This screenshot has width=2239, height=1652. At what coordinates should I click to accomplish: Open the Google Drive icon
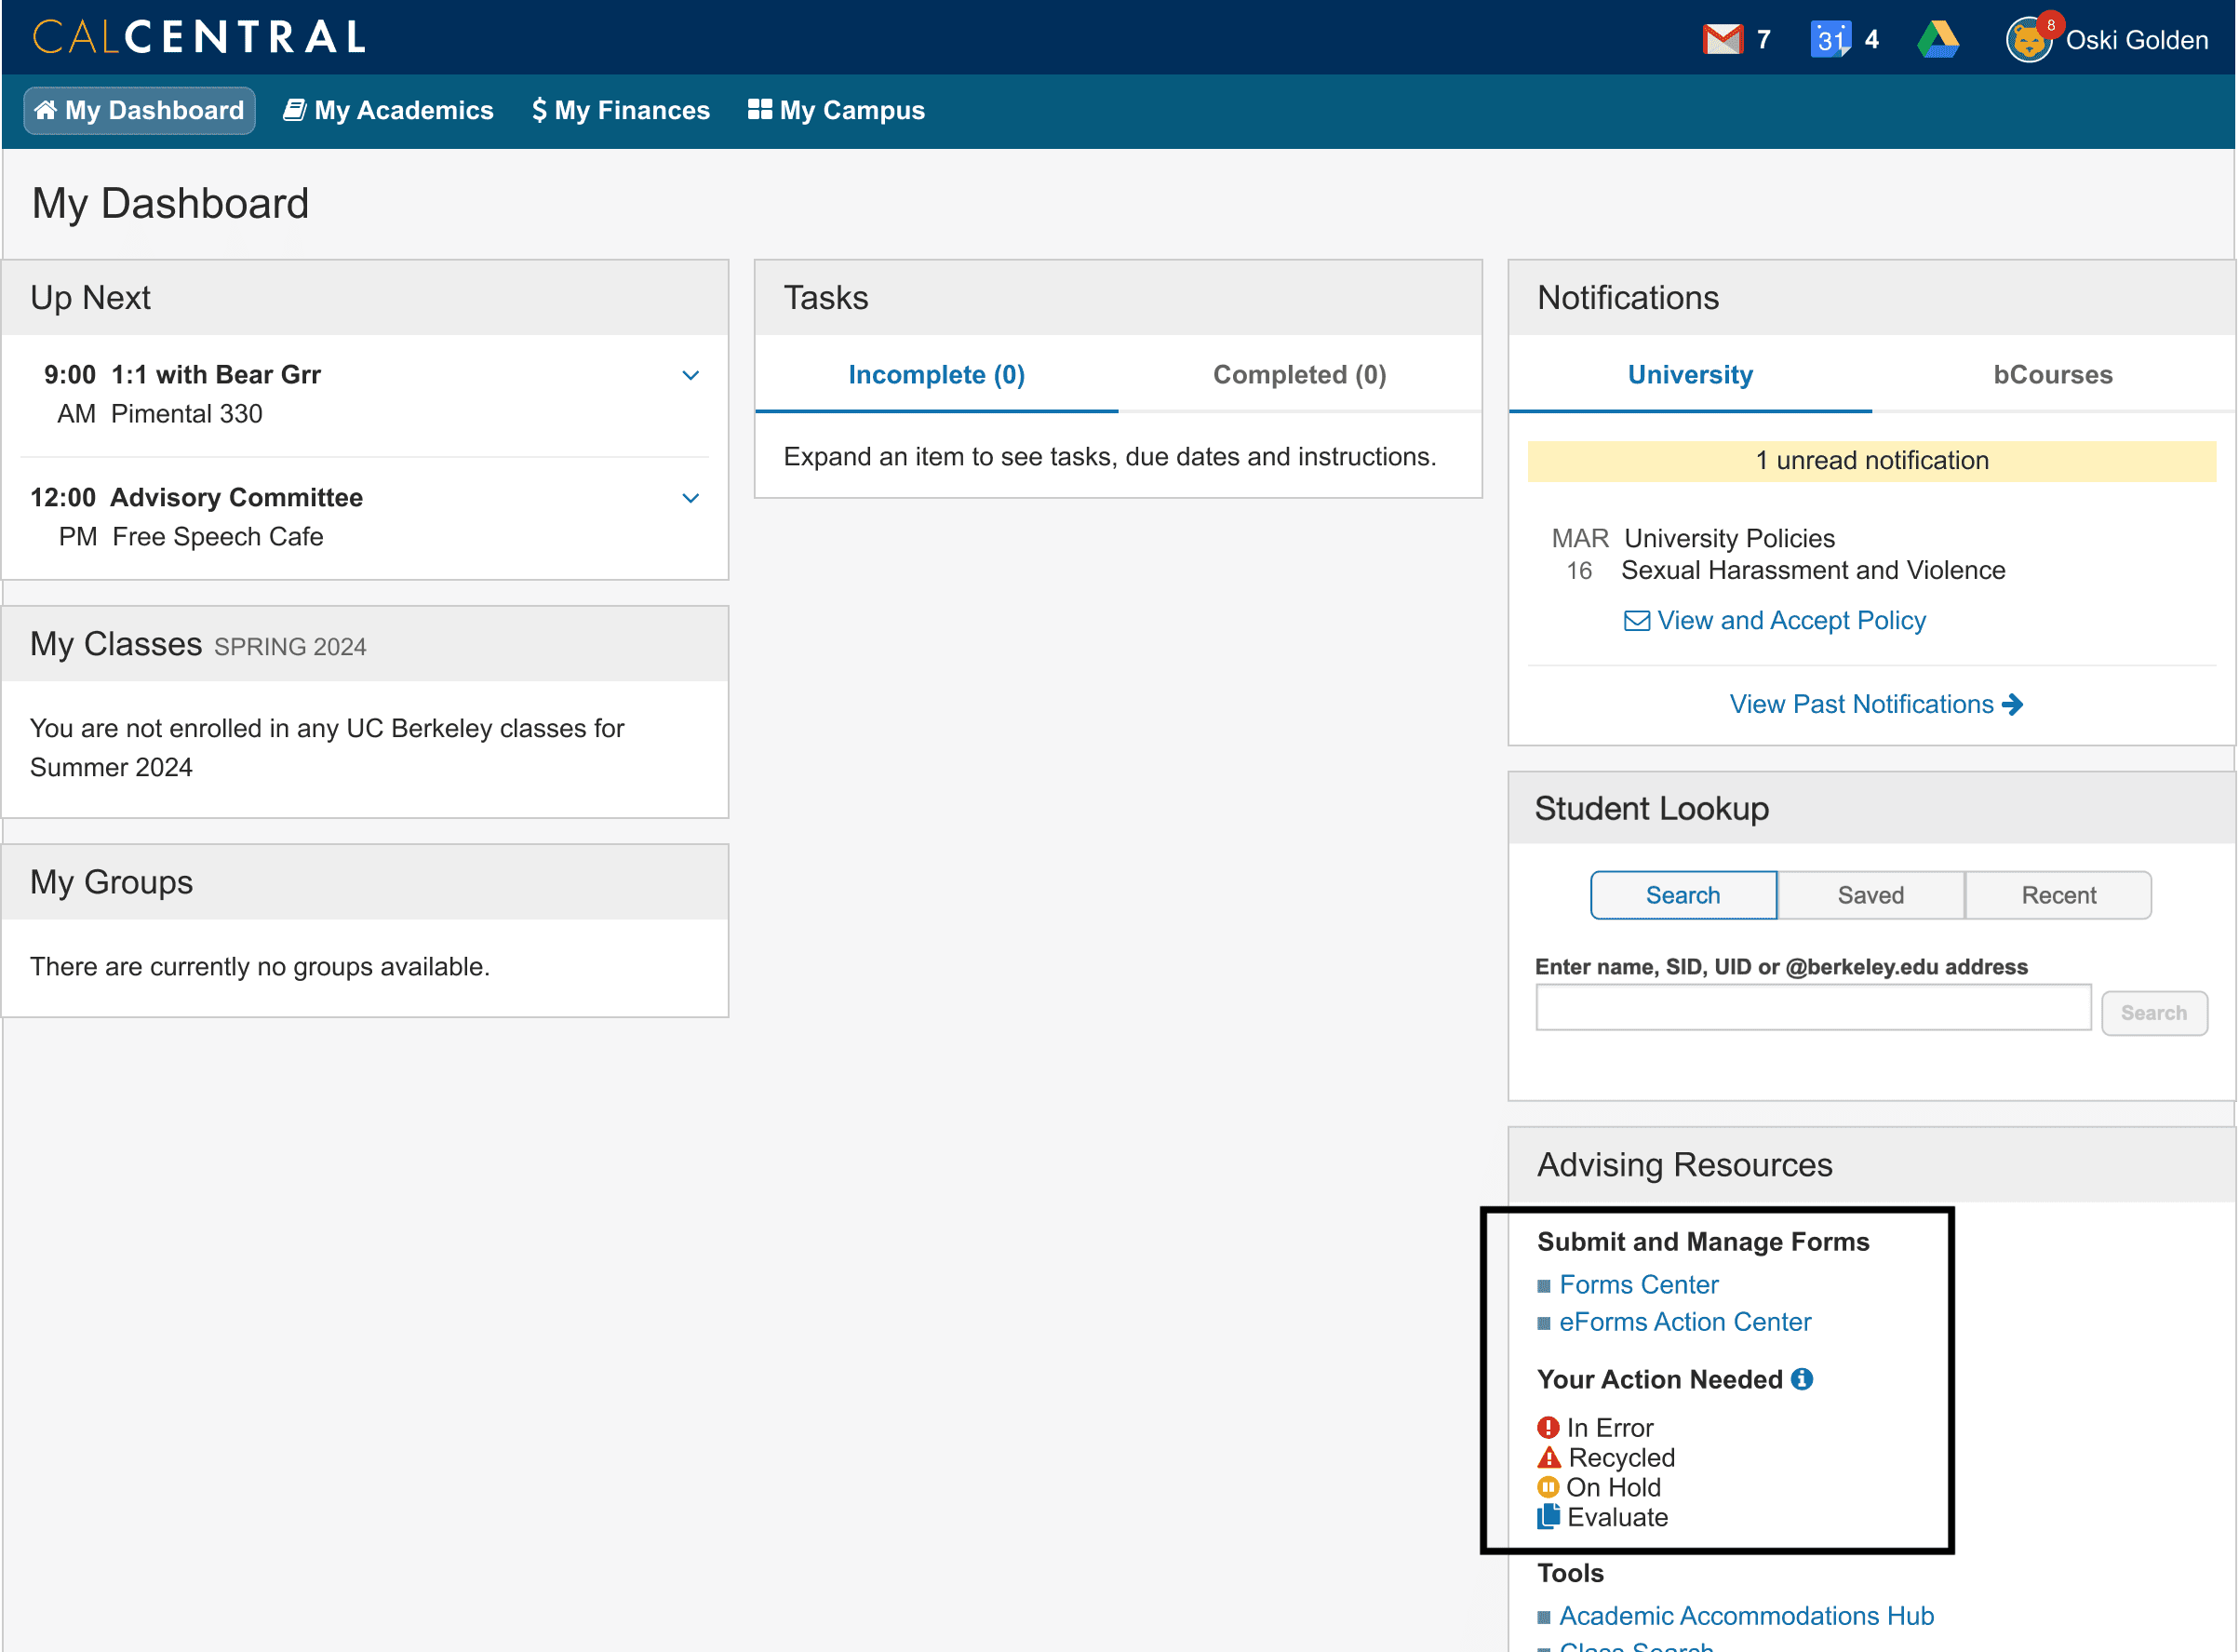click(x=1937, y=40)
